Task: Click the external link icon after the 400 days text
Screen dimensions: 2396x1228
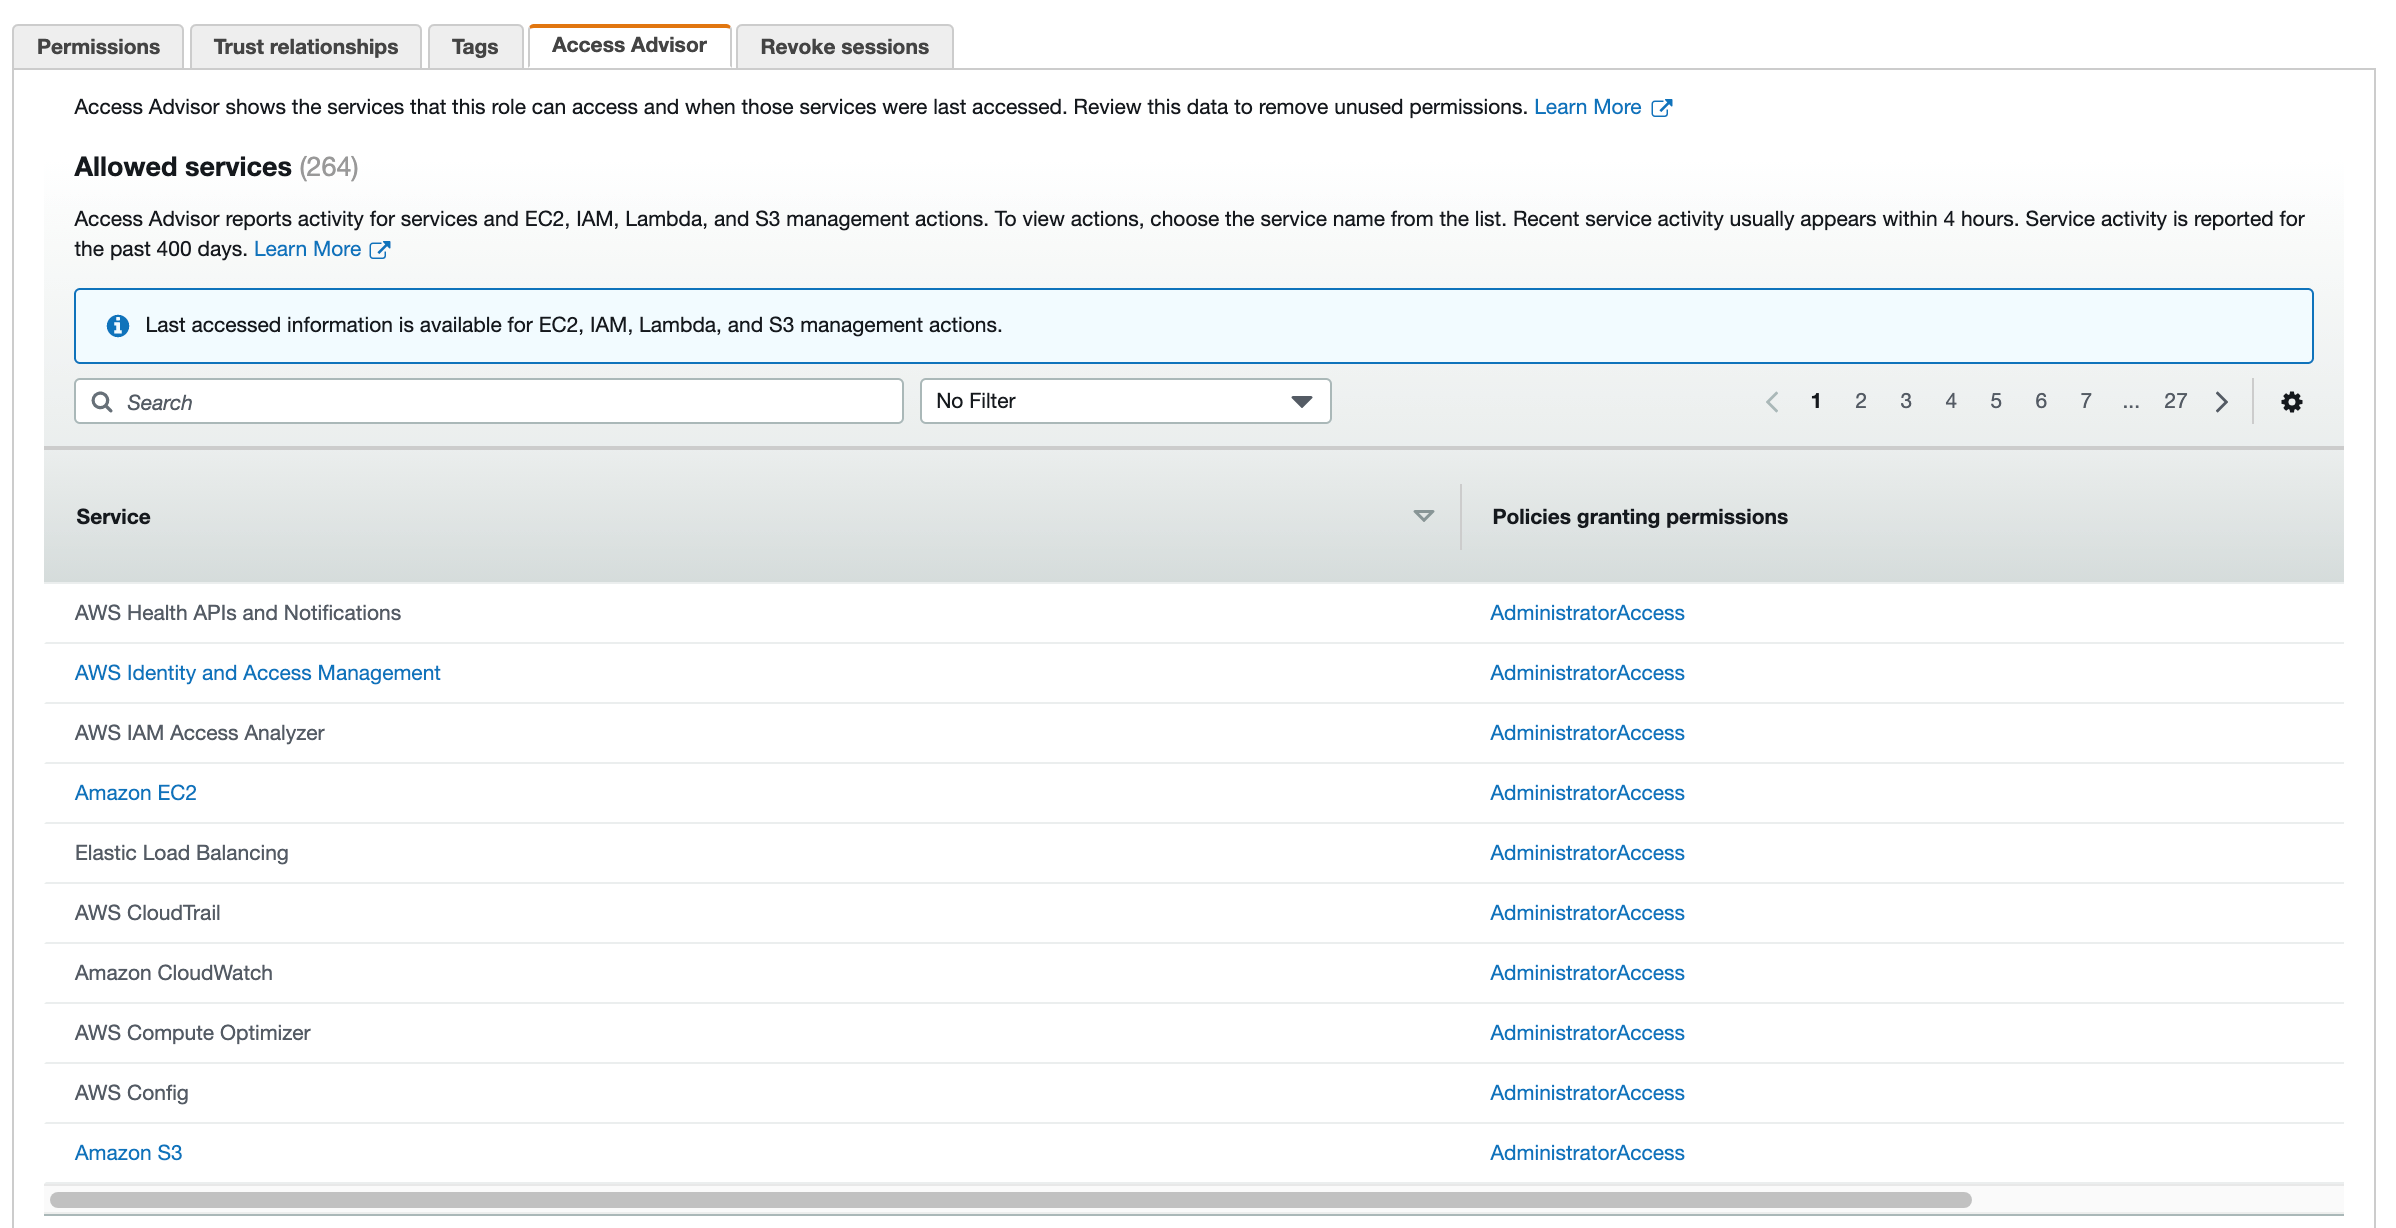Action: click(379, 249)
